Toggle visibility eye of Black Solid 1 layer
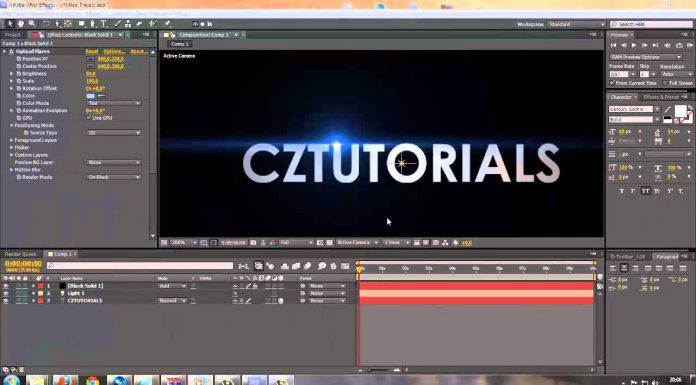 click(6, 286)
